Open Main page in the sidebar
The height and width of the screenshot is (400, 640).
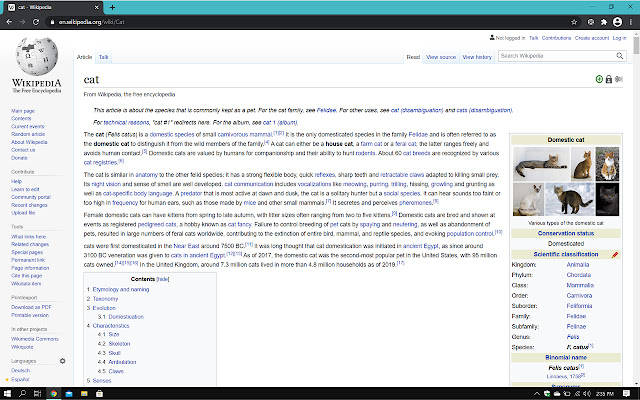[x=23, y=111]
